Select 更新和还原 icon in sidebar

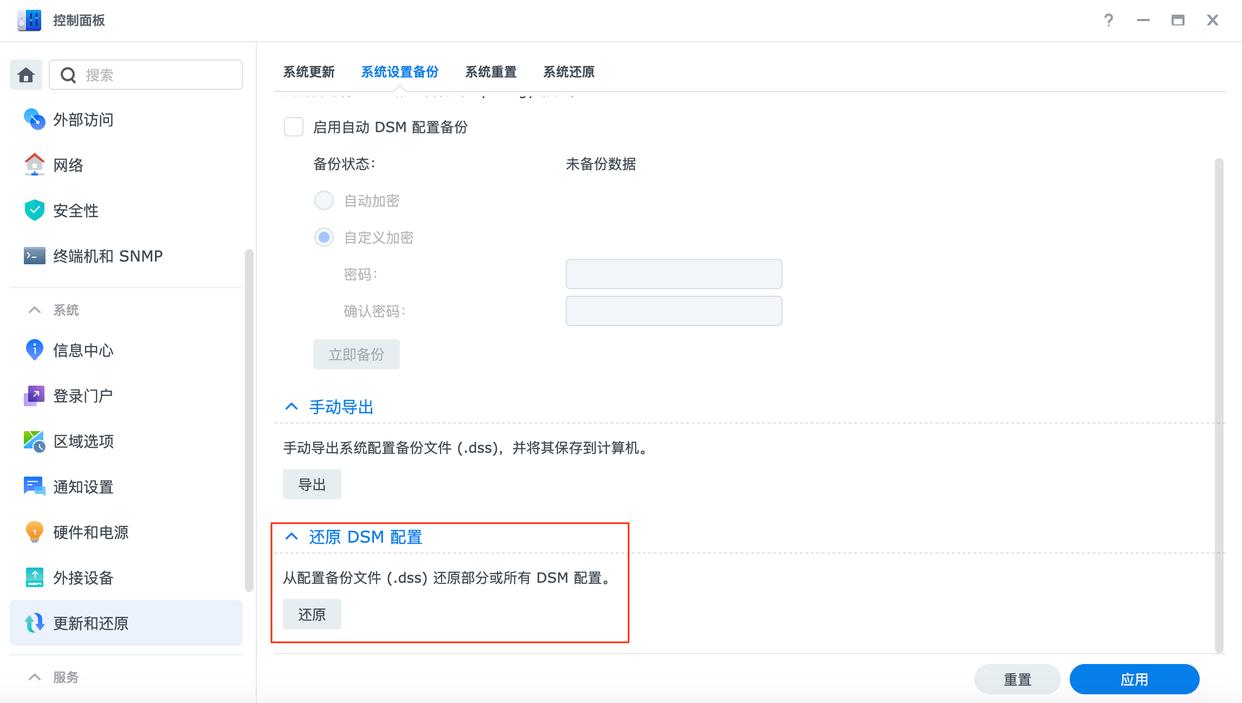[34, 623]
